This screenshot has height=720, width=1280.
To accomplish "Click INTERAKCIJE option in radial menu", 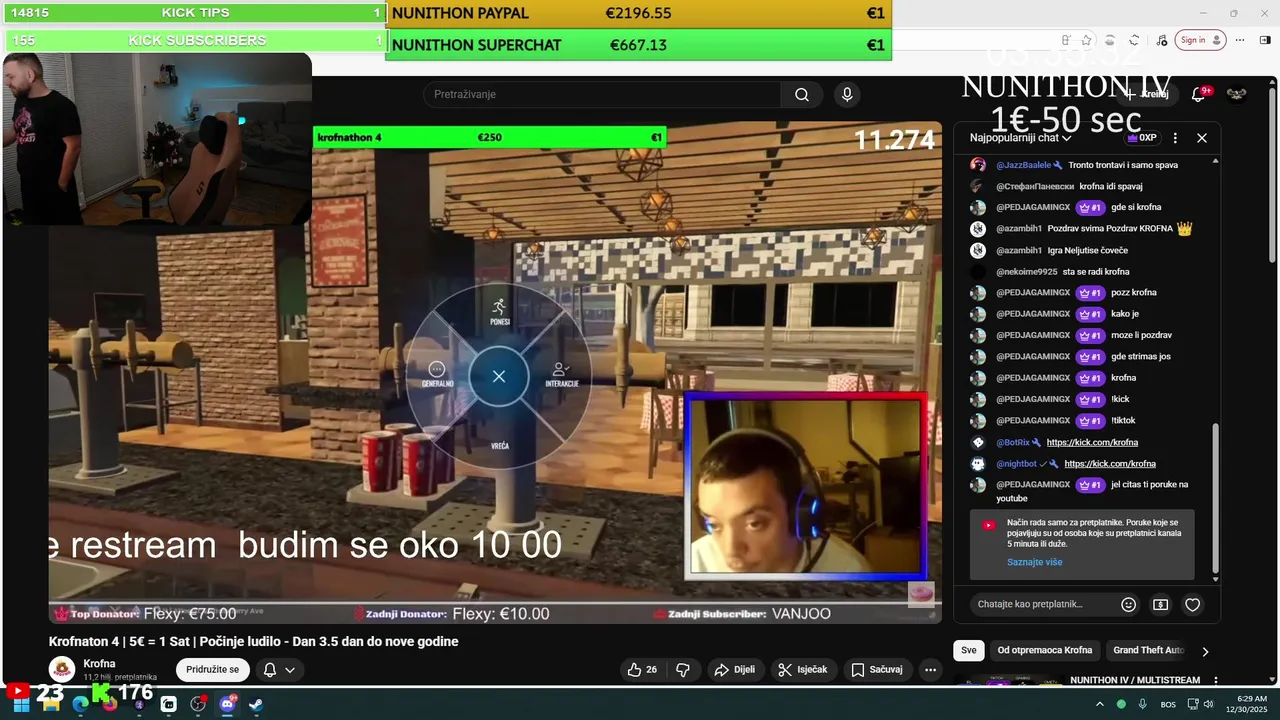I will tap(562, 376).
